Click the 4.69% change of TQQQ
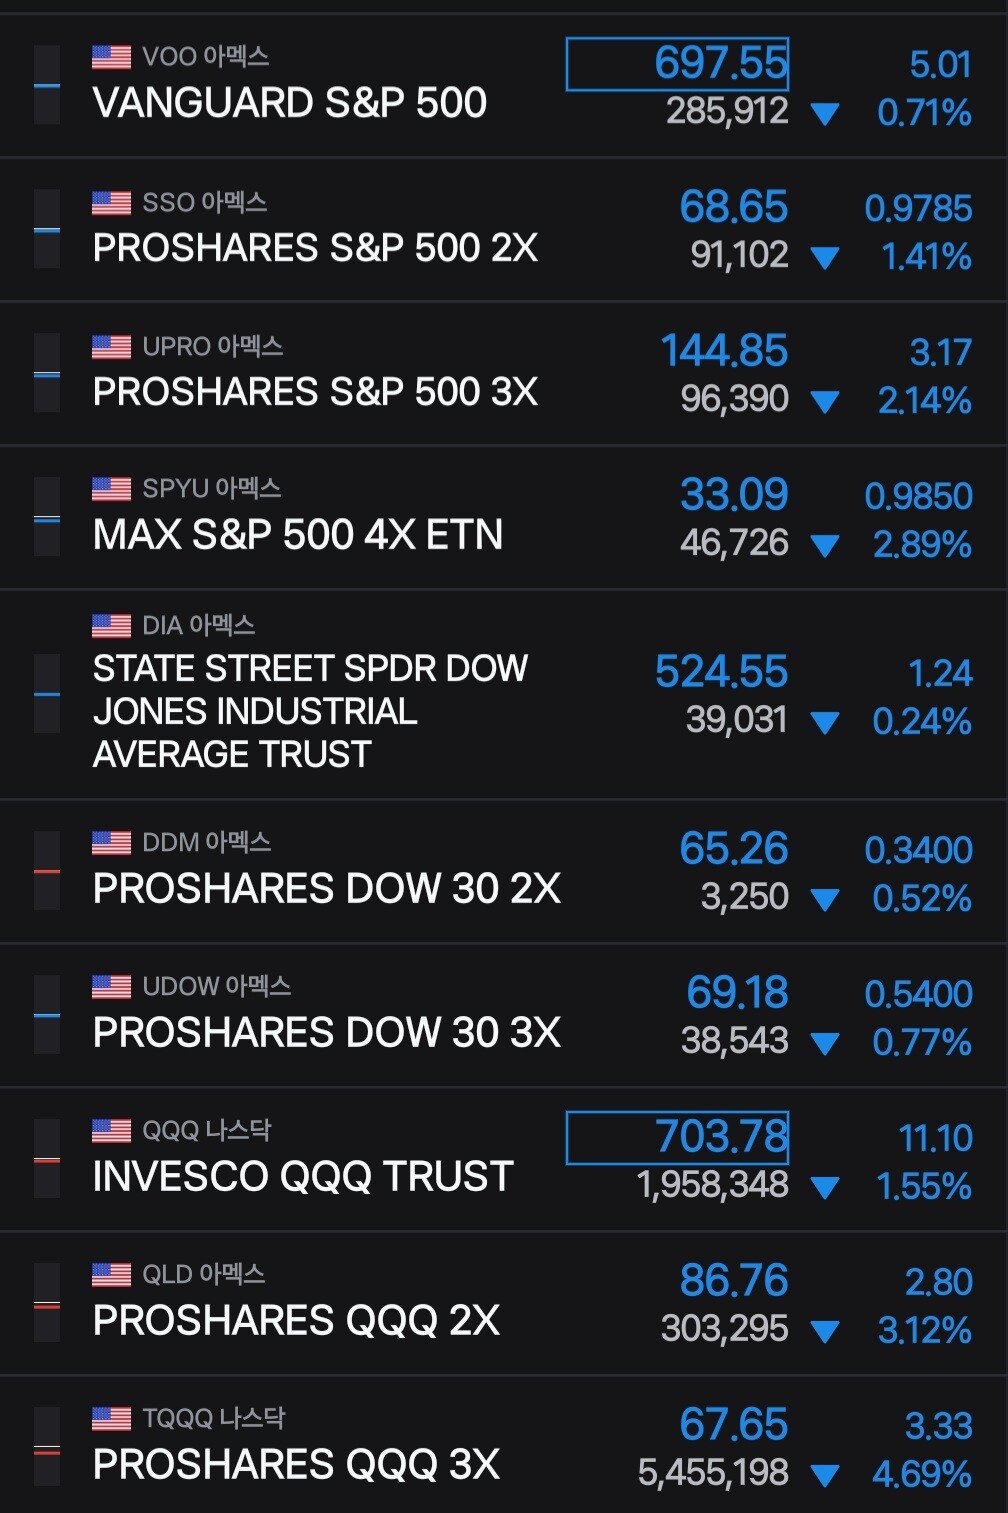The height and width of the screenshot is (1513, 1008). point(922,1474)
